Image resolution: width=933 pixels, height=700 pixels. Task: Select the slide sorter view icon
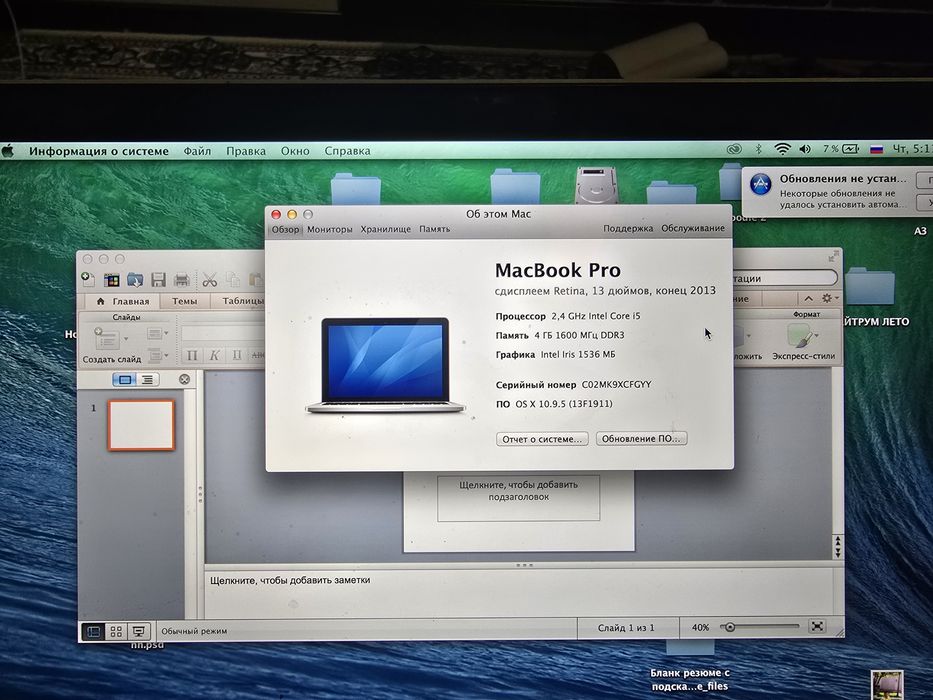116,632
